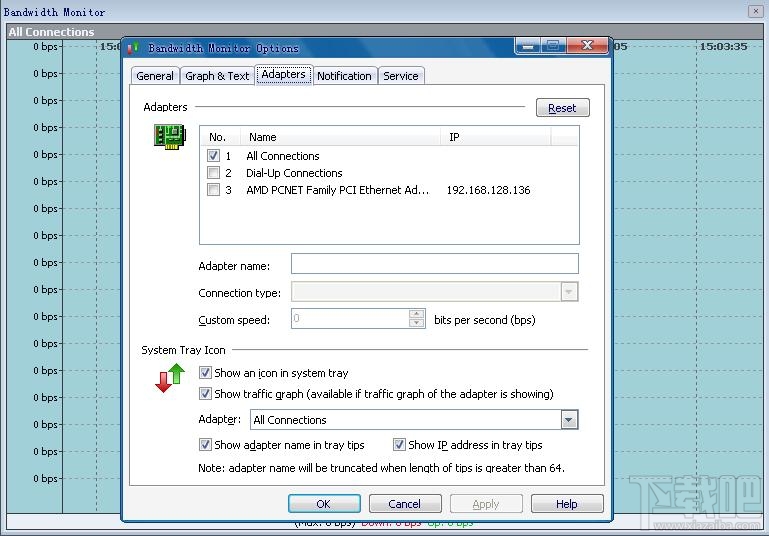Click the Custom speed value field
769x536 pixels.
(350, 319)
